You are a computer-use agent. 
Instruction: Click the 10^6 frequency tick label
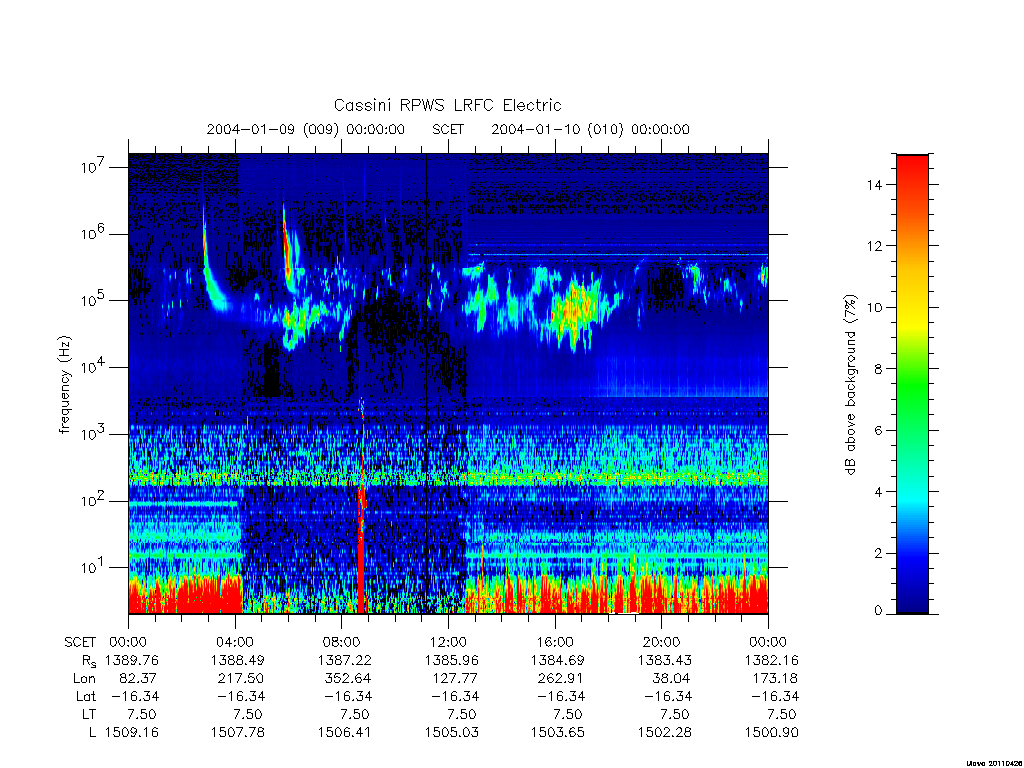coord(94,233)
